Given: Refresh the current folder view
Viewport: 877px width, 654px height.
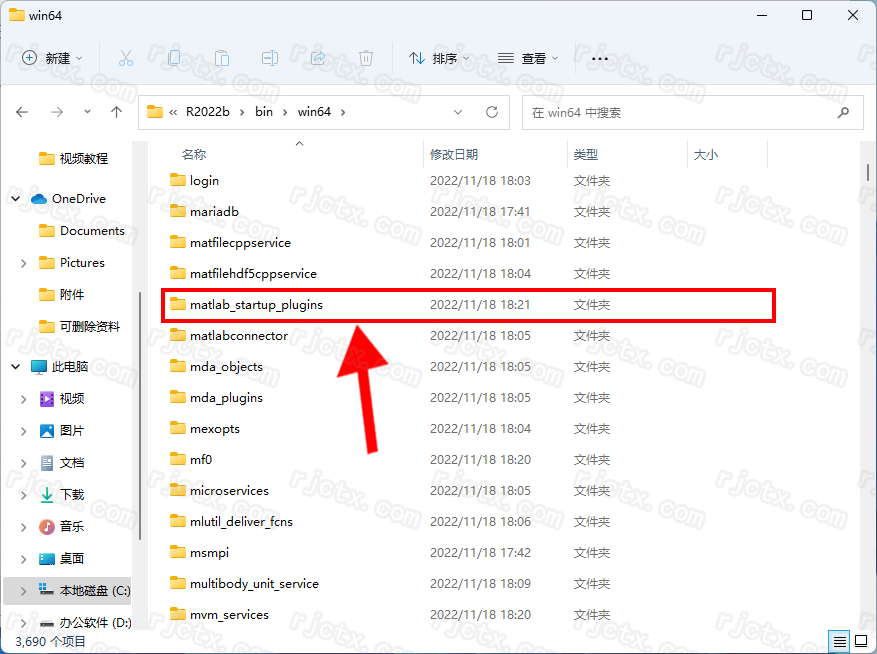Looking at the screenshot, I should pos(491,112).
